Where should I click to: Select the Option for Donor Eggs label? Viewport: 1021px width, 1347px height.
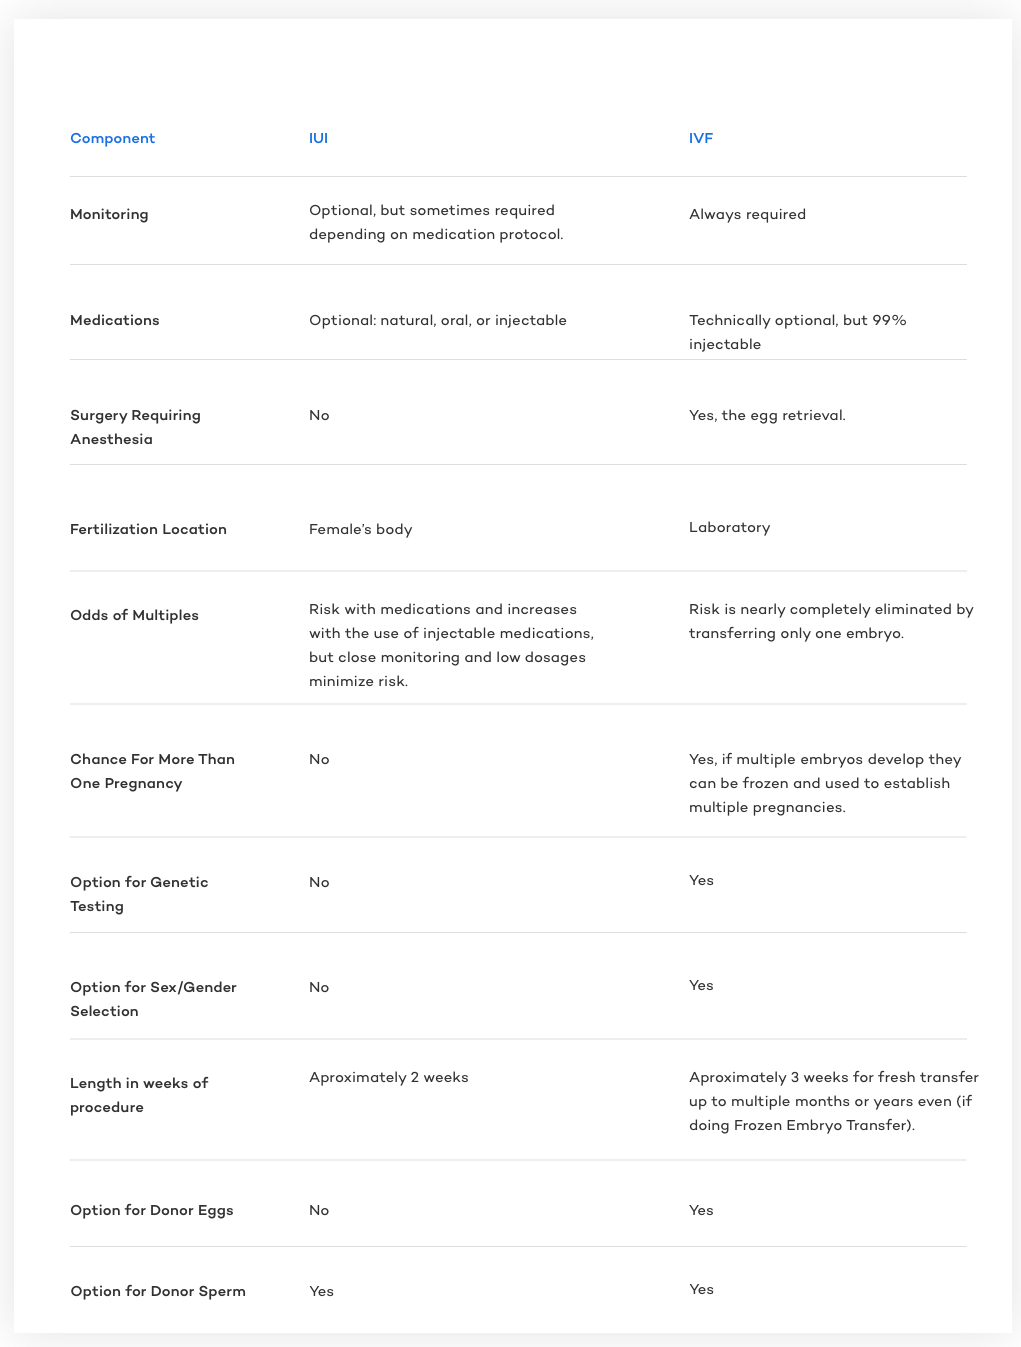(152, 1210)
